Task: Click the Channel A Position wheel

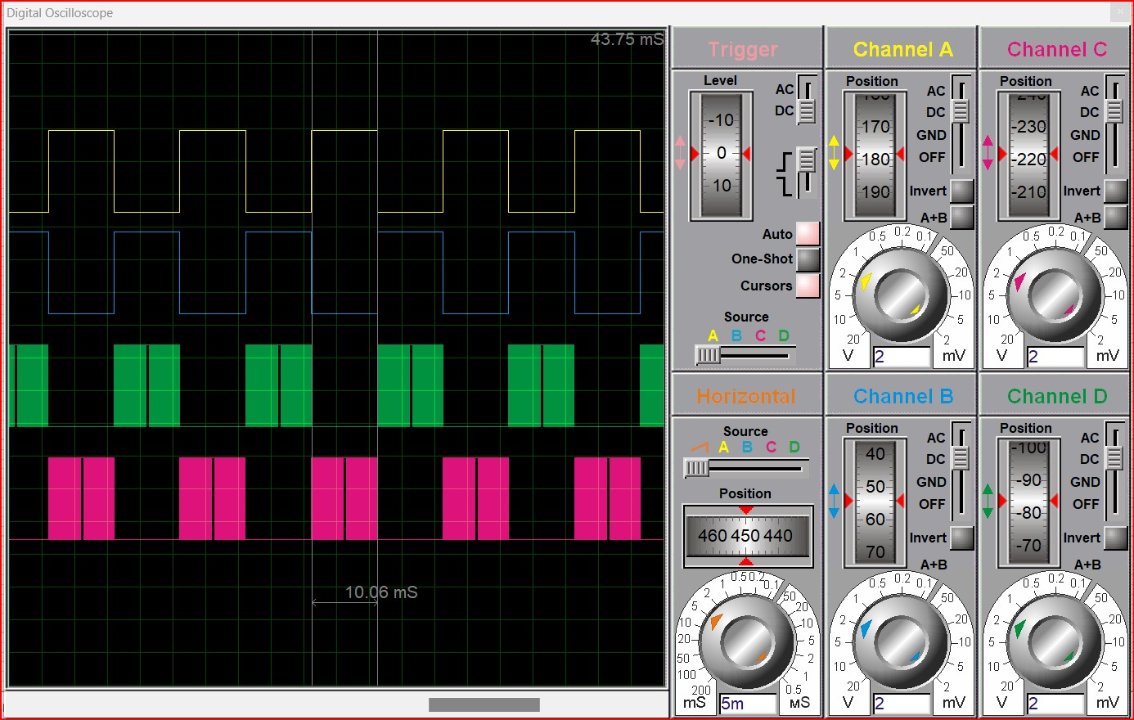Action: point(875,155)
